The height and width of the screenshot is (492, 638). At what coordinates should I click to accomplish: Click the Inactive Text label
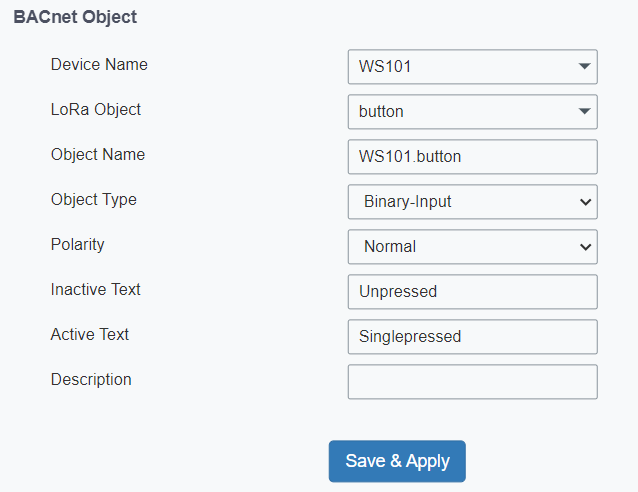point(96,290)
